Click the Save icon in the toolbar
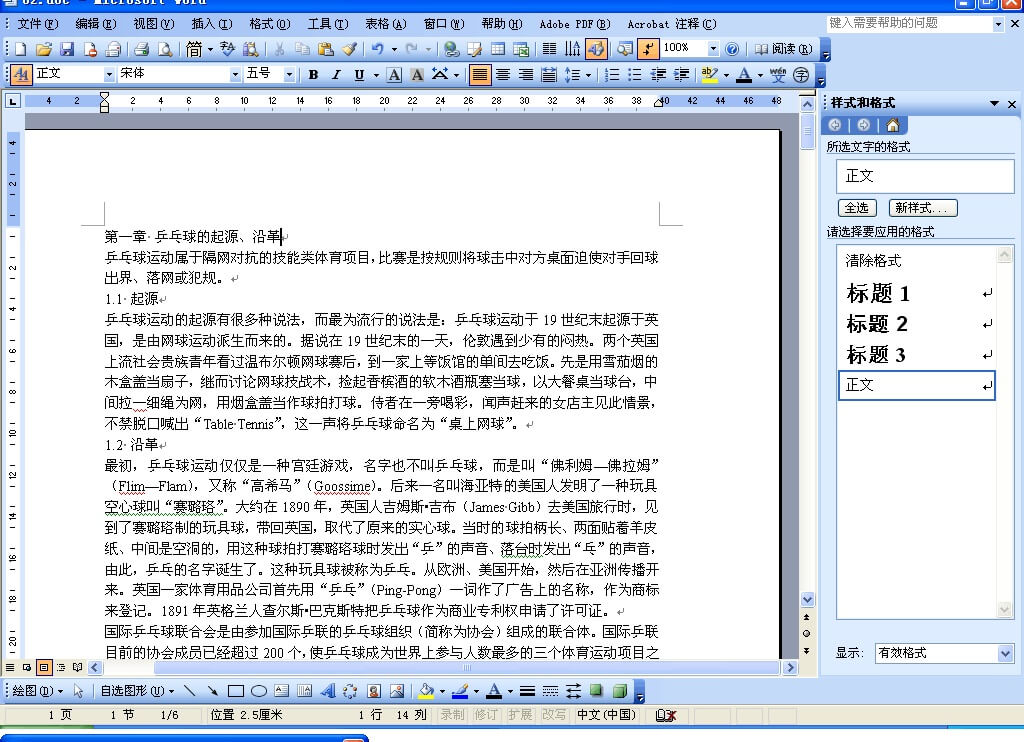 click(67, 48)
